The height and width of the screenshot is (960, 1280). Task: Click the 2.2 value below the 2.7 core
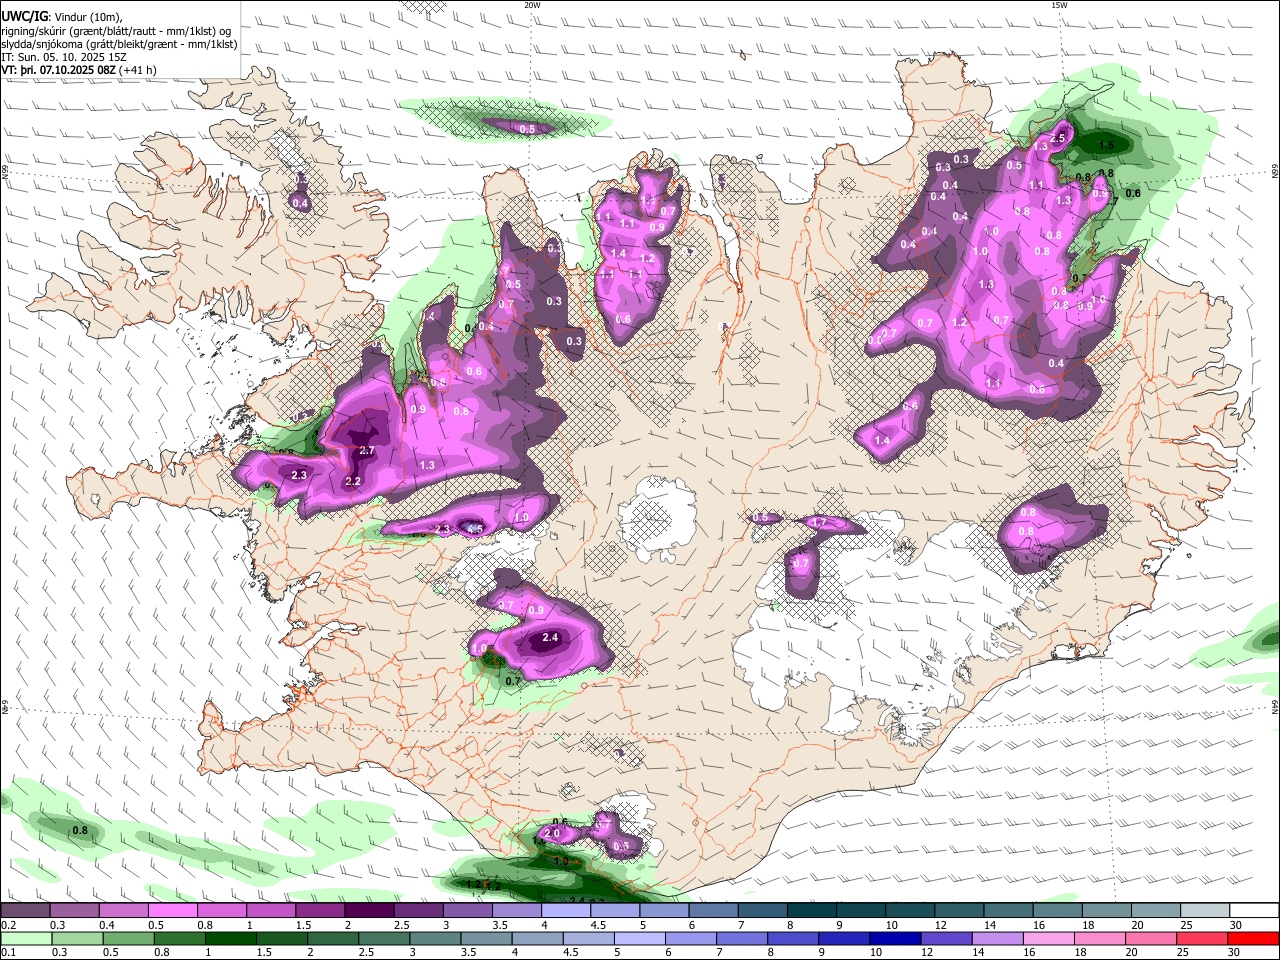352,482
